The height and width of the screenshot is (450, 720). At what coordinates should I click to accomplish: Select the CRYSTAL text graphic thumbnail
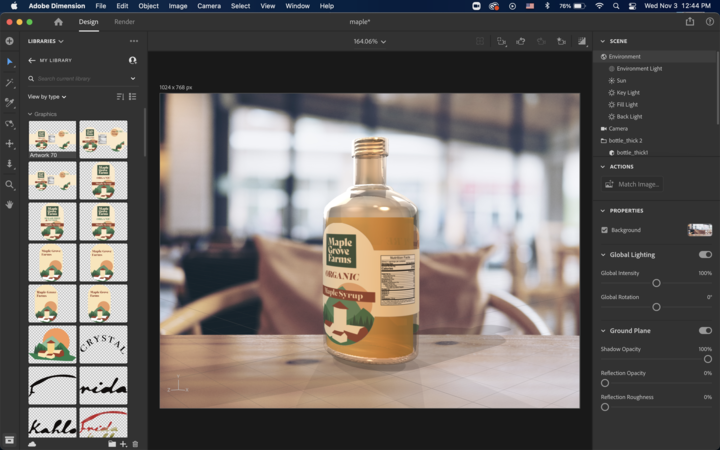click(x=103, y=344)
